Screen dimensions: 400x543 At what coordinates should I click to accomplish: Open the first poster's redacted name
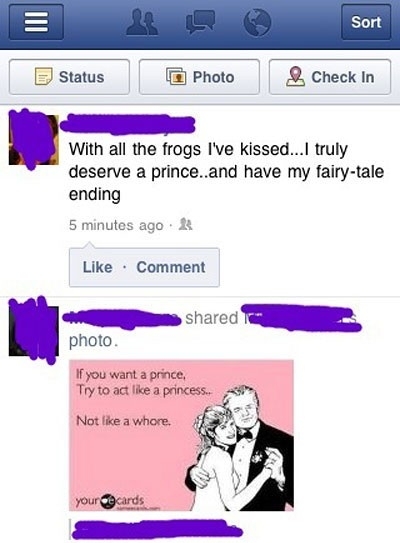pyautogui.click(x=128, y=124)
